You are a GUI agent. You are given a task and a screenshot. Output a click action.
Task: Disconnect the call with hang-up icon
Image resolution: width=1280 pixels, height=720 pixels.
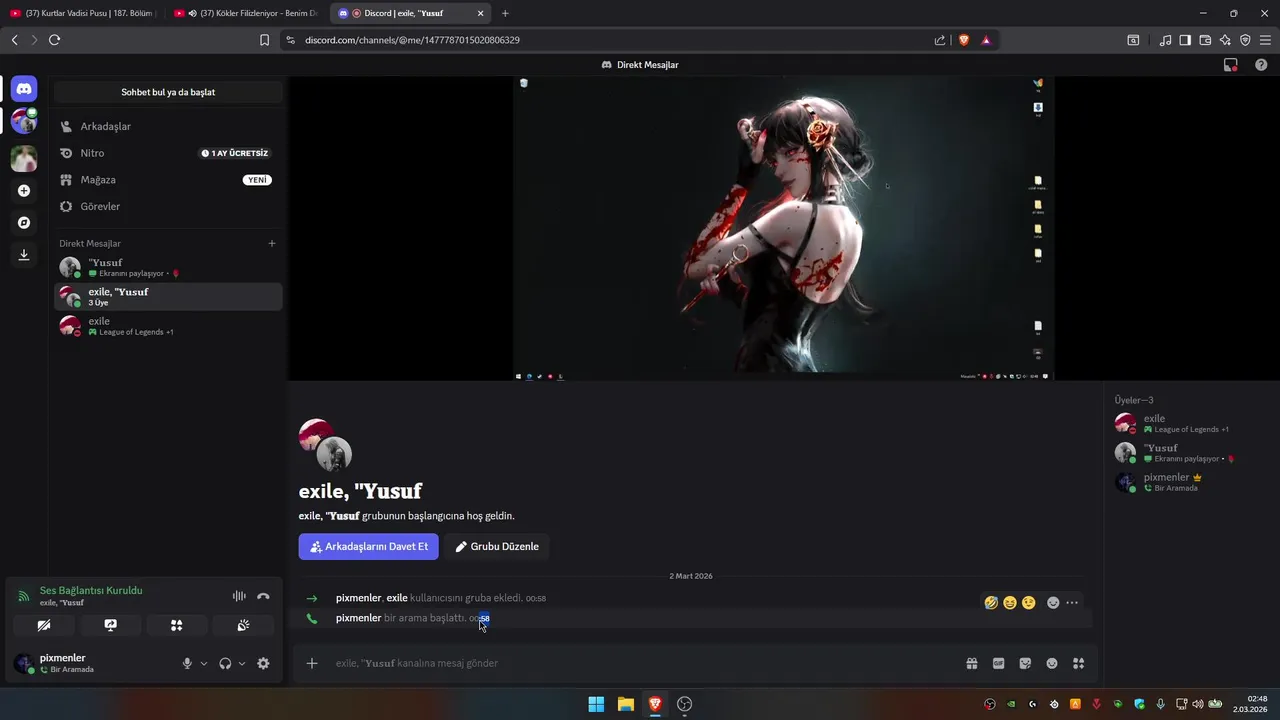[263, 596]
